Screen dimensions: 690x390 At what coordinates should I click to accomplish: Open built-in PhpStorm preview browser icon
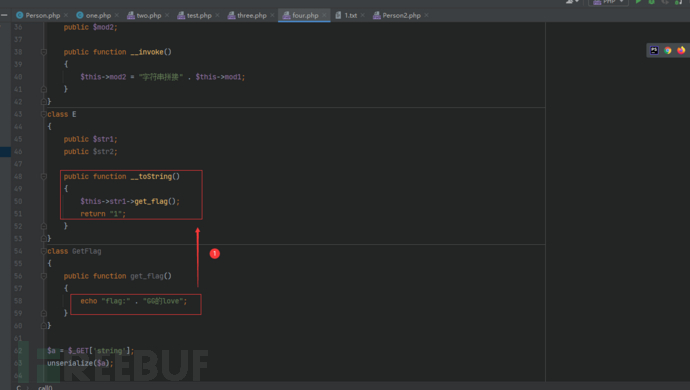pyautogui.click(x=654, y=50)
